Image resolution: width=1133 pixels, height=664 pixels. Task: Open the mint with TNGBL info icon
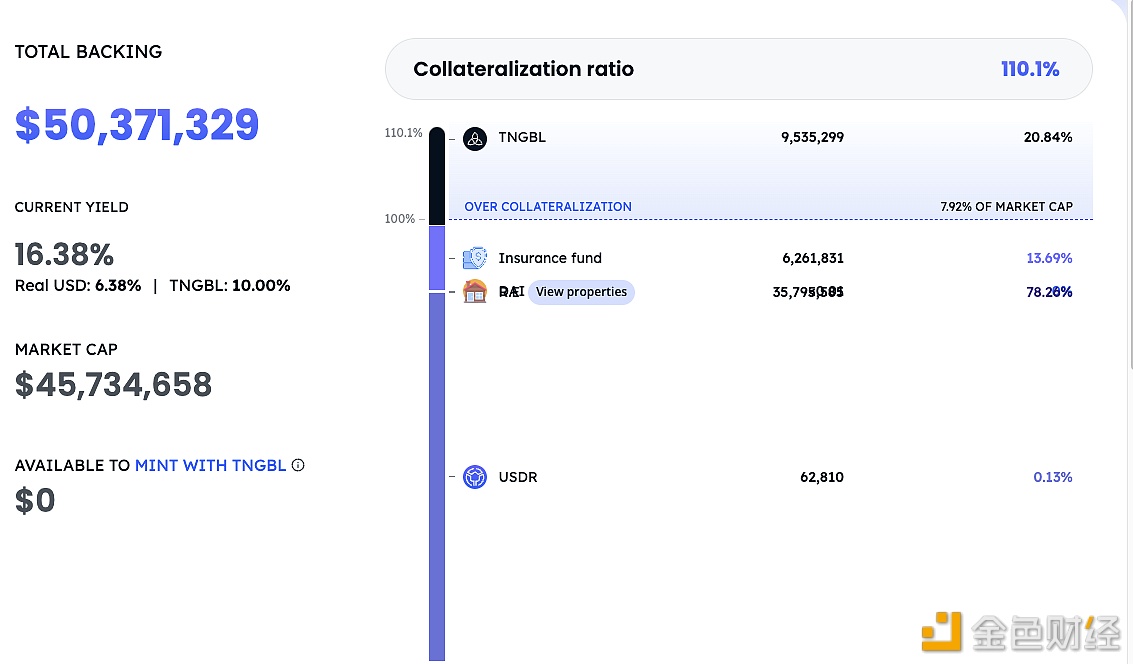click(x=298, y=465)
